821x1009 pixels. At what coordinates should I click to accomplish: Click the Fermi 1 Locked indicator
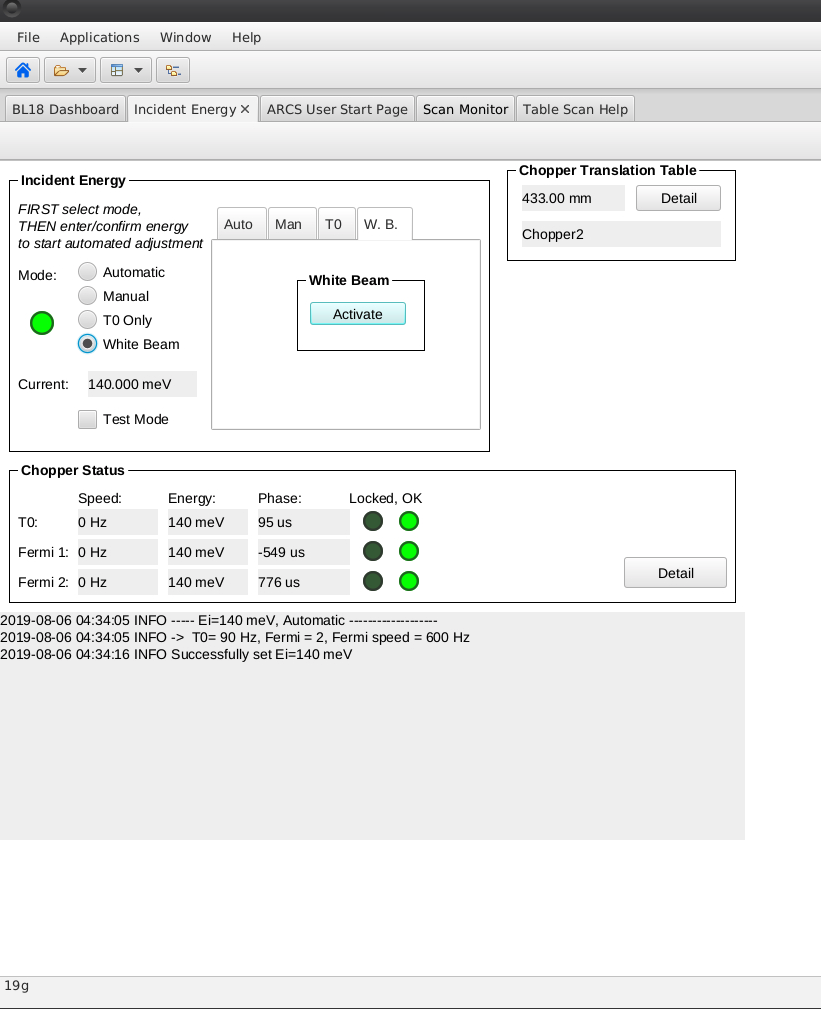tap(373, 551)
